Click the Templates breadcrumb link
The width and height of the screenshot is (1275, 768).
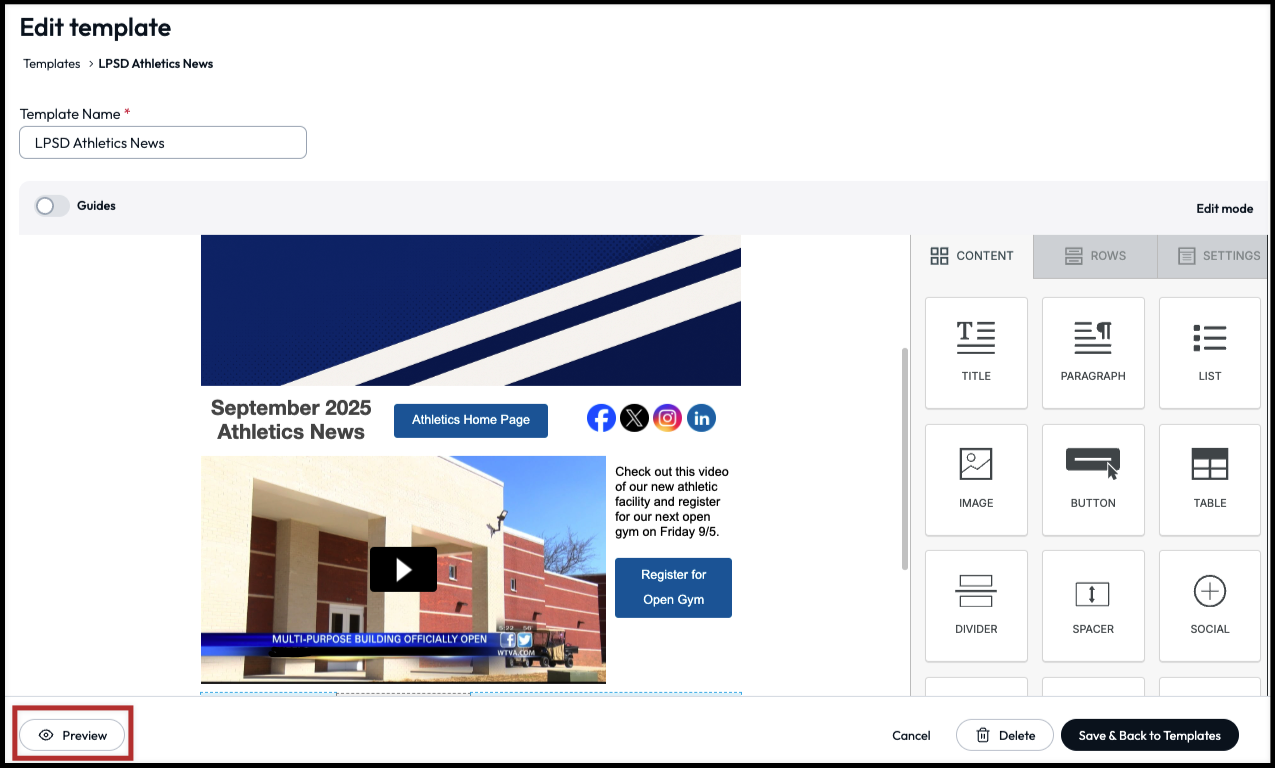(52, 64)
